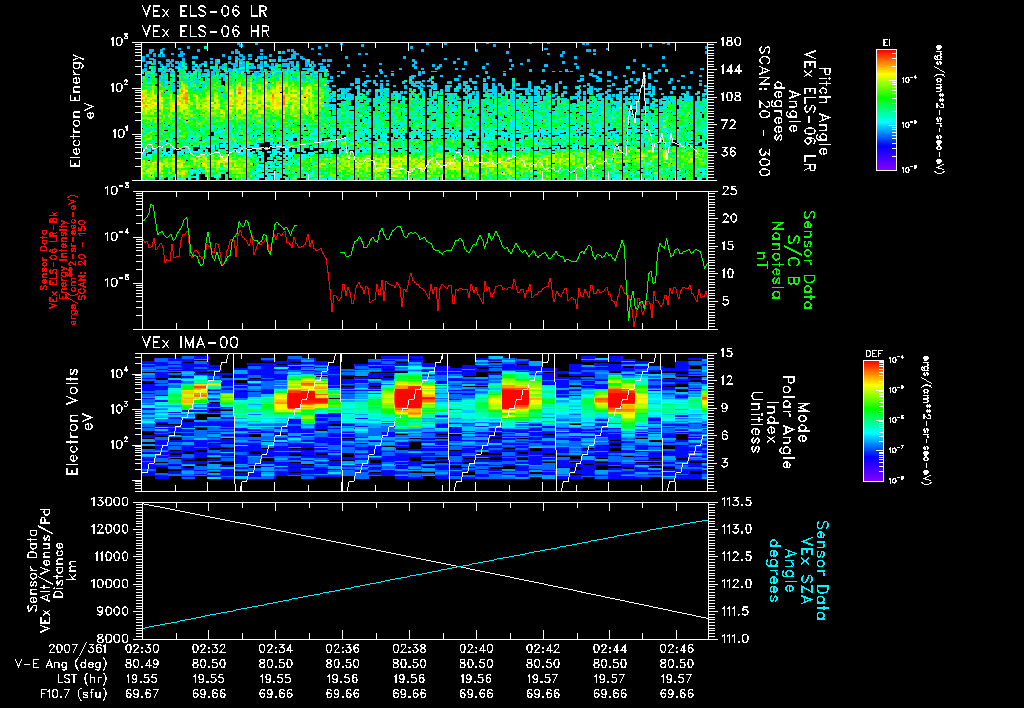Click the '02:34' time axis label
Screen dimensions: 1024x708
click(276, 649)
